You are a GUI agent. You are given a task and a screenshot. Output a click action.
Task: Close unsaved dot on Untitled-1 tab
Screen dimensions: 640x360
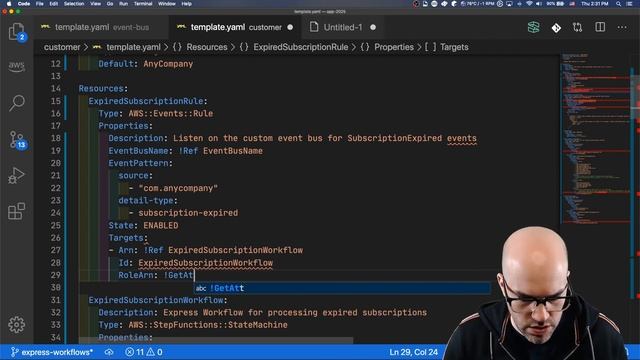(373, 27)
